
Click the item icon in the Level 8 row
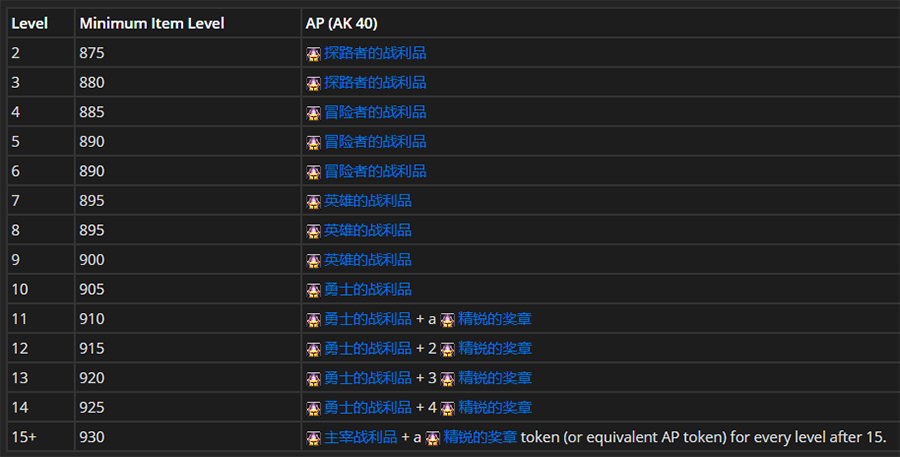(313, 231)
